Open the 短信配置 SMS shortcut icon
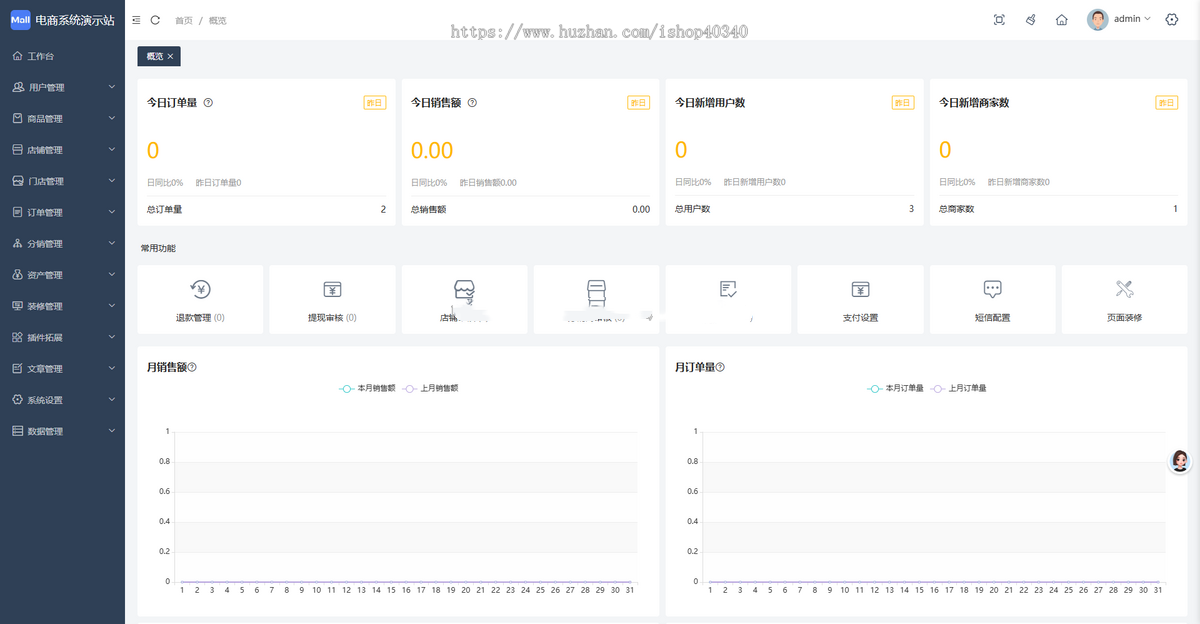 point(992,290)
